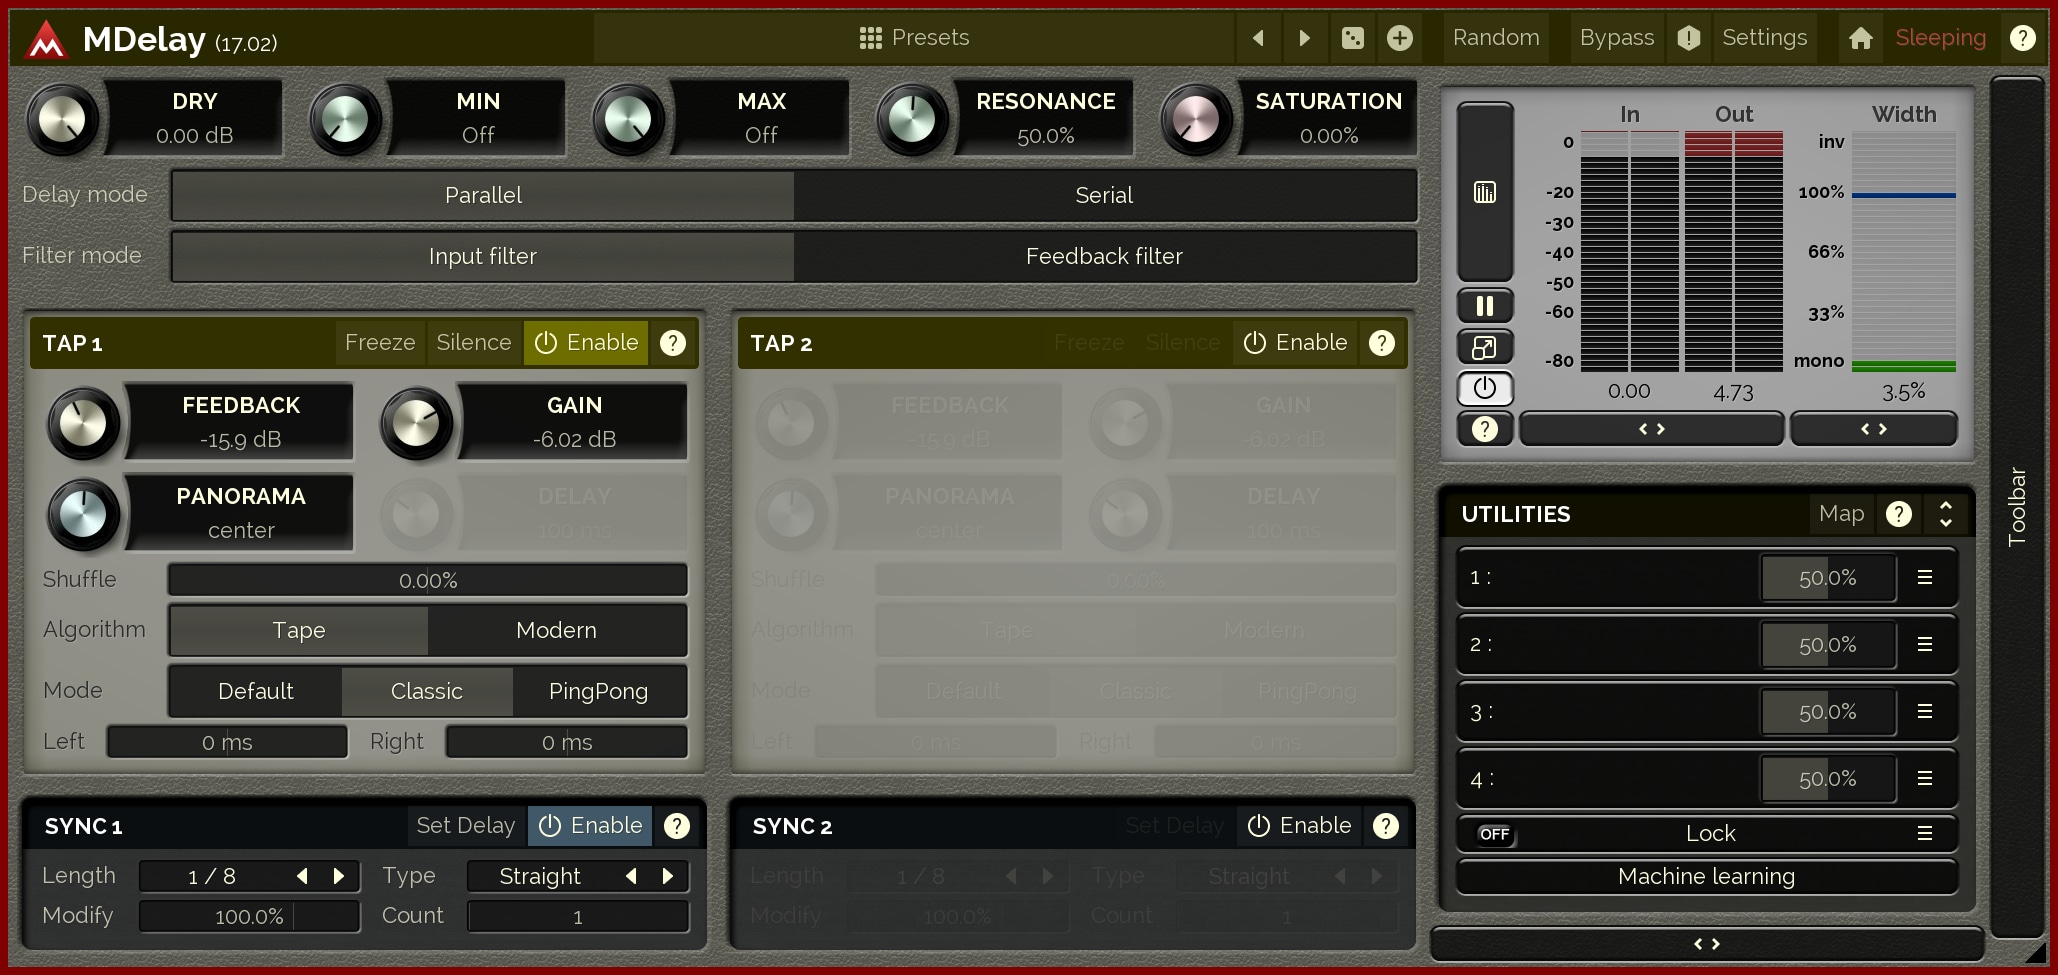Toggle TAP 2 Enable button
The width and height of the screenshot is (2058, 975).
[x=1296, y=343]
